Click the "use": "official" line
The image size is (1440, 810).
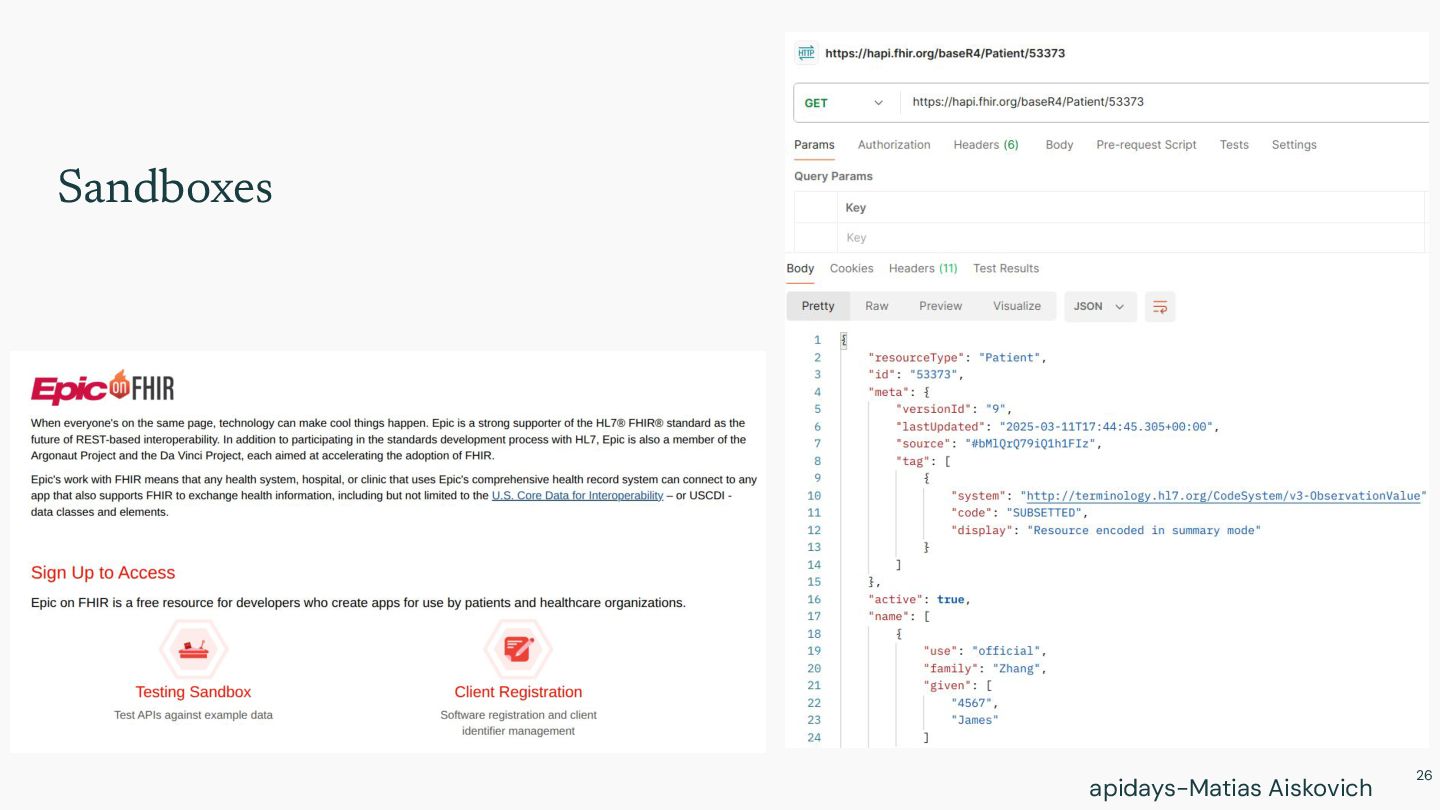click(x=985, y=651)
